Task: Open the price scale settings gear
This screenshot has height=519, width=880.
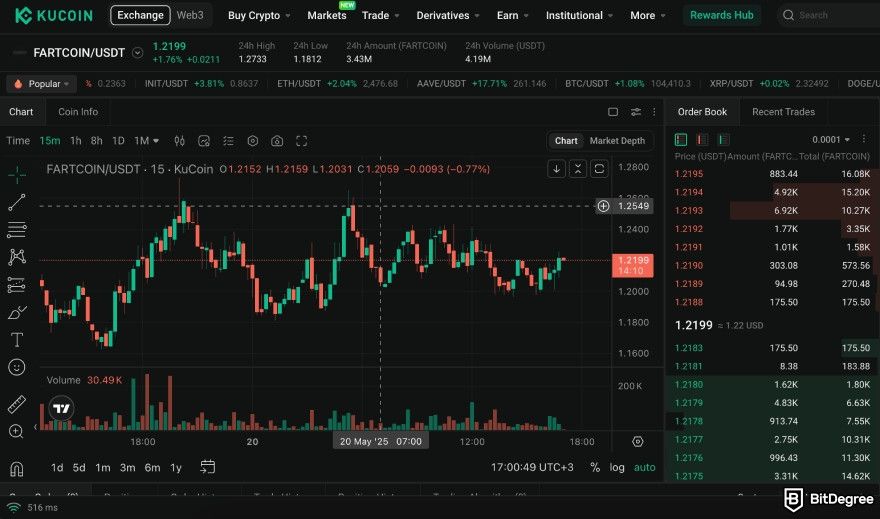Action: tap(638, 442)
